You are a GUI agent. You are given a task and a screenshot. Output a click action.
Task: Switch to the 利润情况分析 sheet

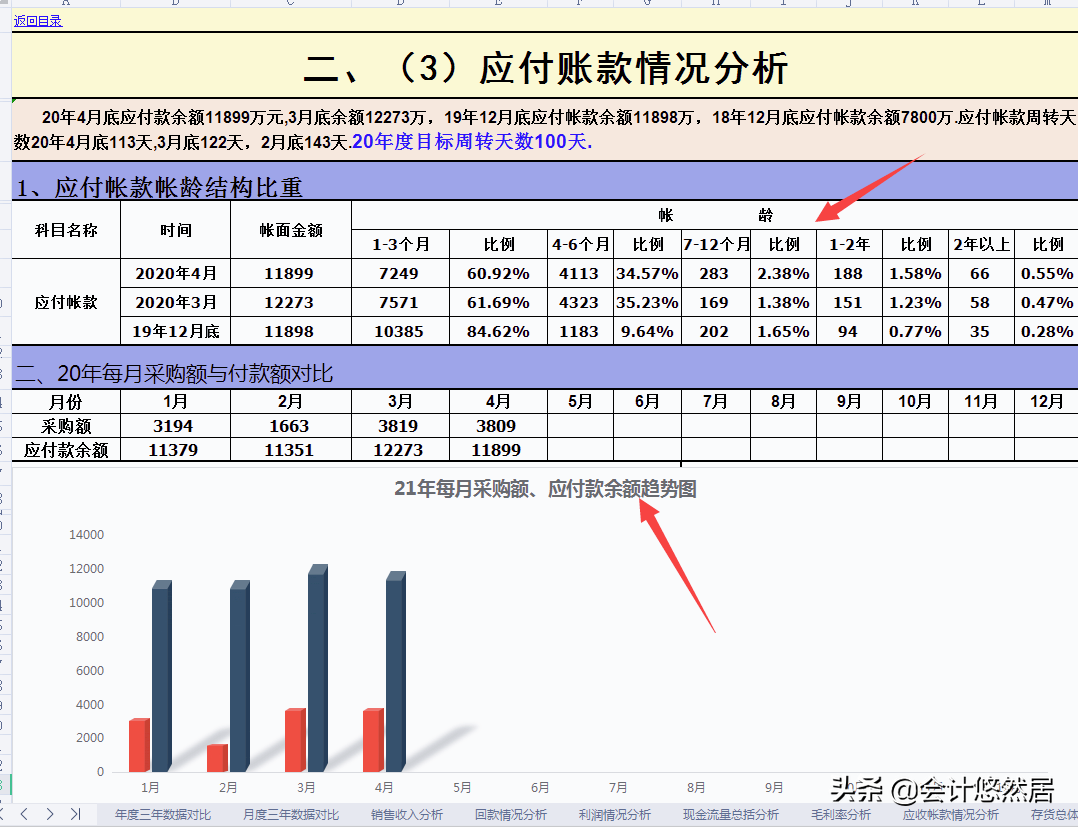[613, 815]
